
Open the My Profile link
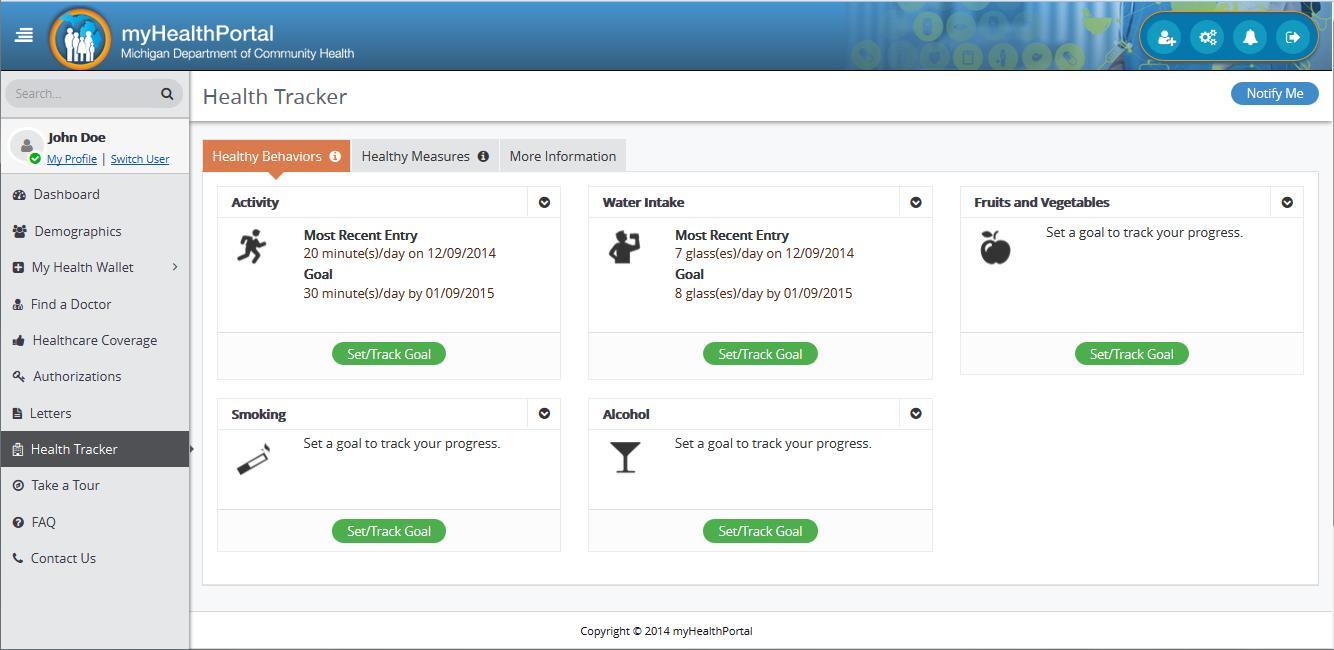click(72, 159)
